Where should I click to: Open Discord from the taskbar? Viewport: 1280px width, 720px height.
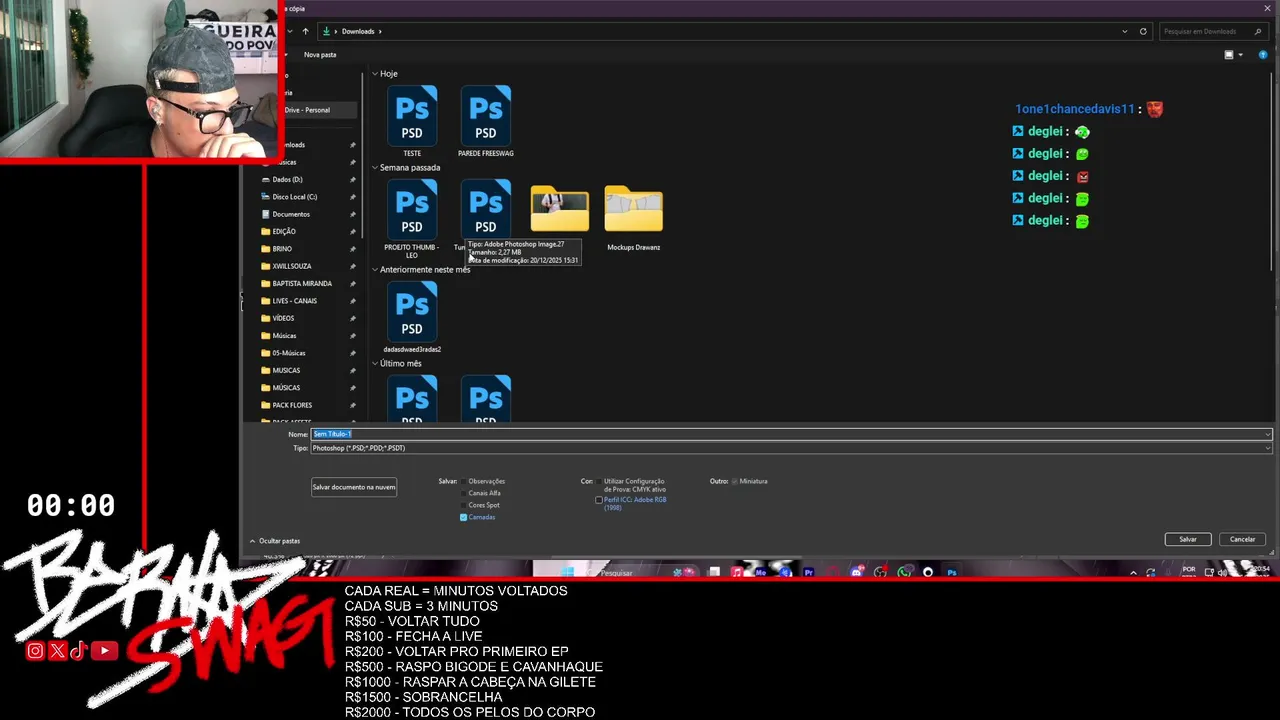click(x=856, y=572)
